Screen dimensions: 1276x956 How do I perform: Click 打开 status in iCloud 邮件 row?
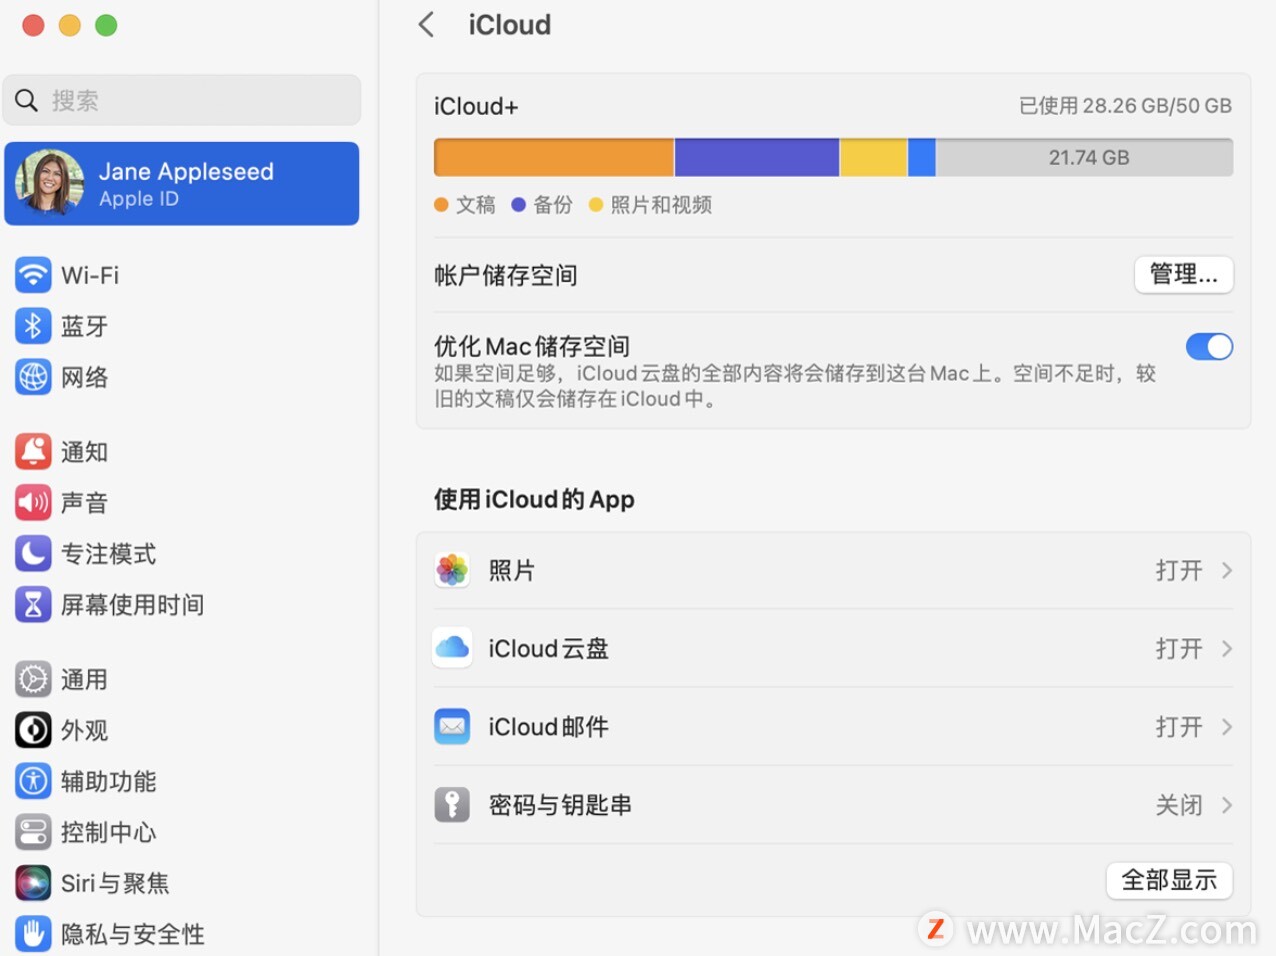coord(1179,727)
